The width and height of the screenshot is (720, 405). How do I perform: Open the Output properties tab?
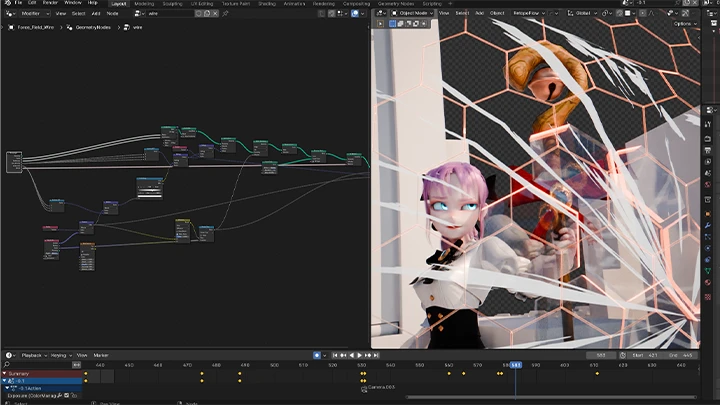point(708,150)
